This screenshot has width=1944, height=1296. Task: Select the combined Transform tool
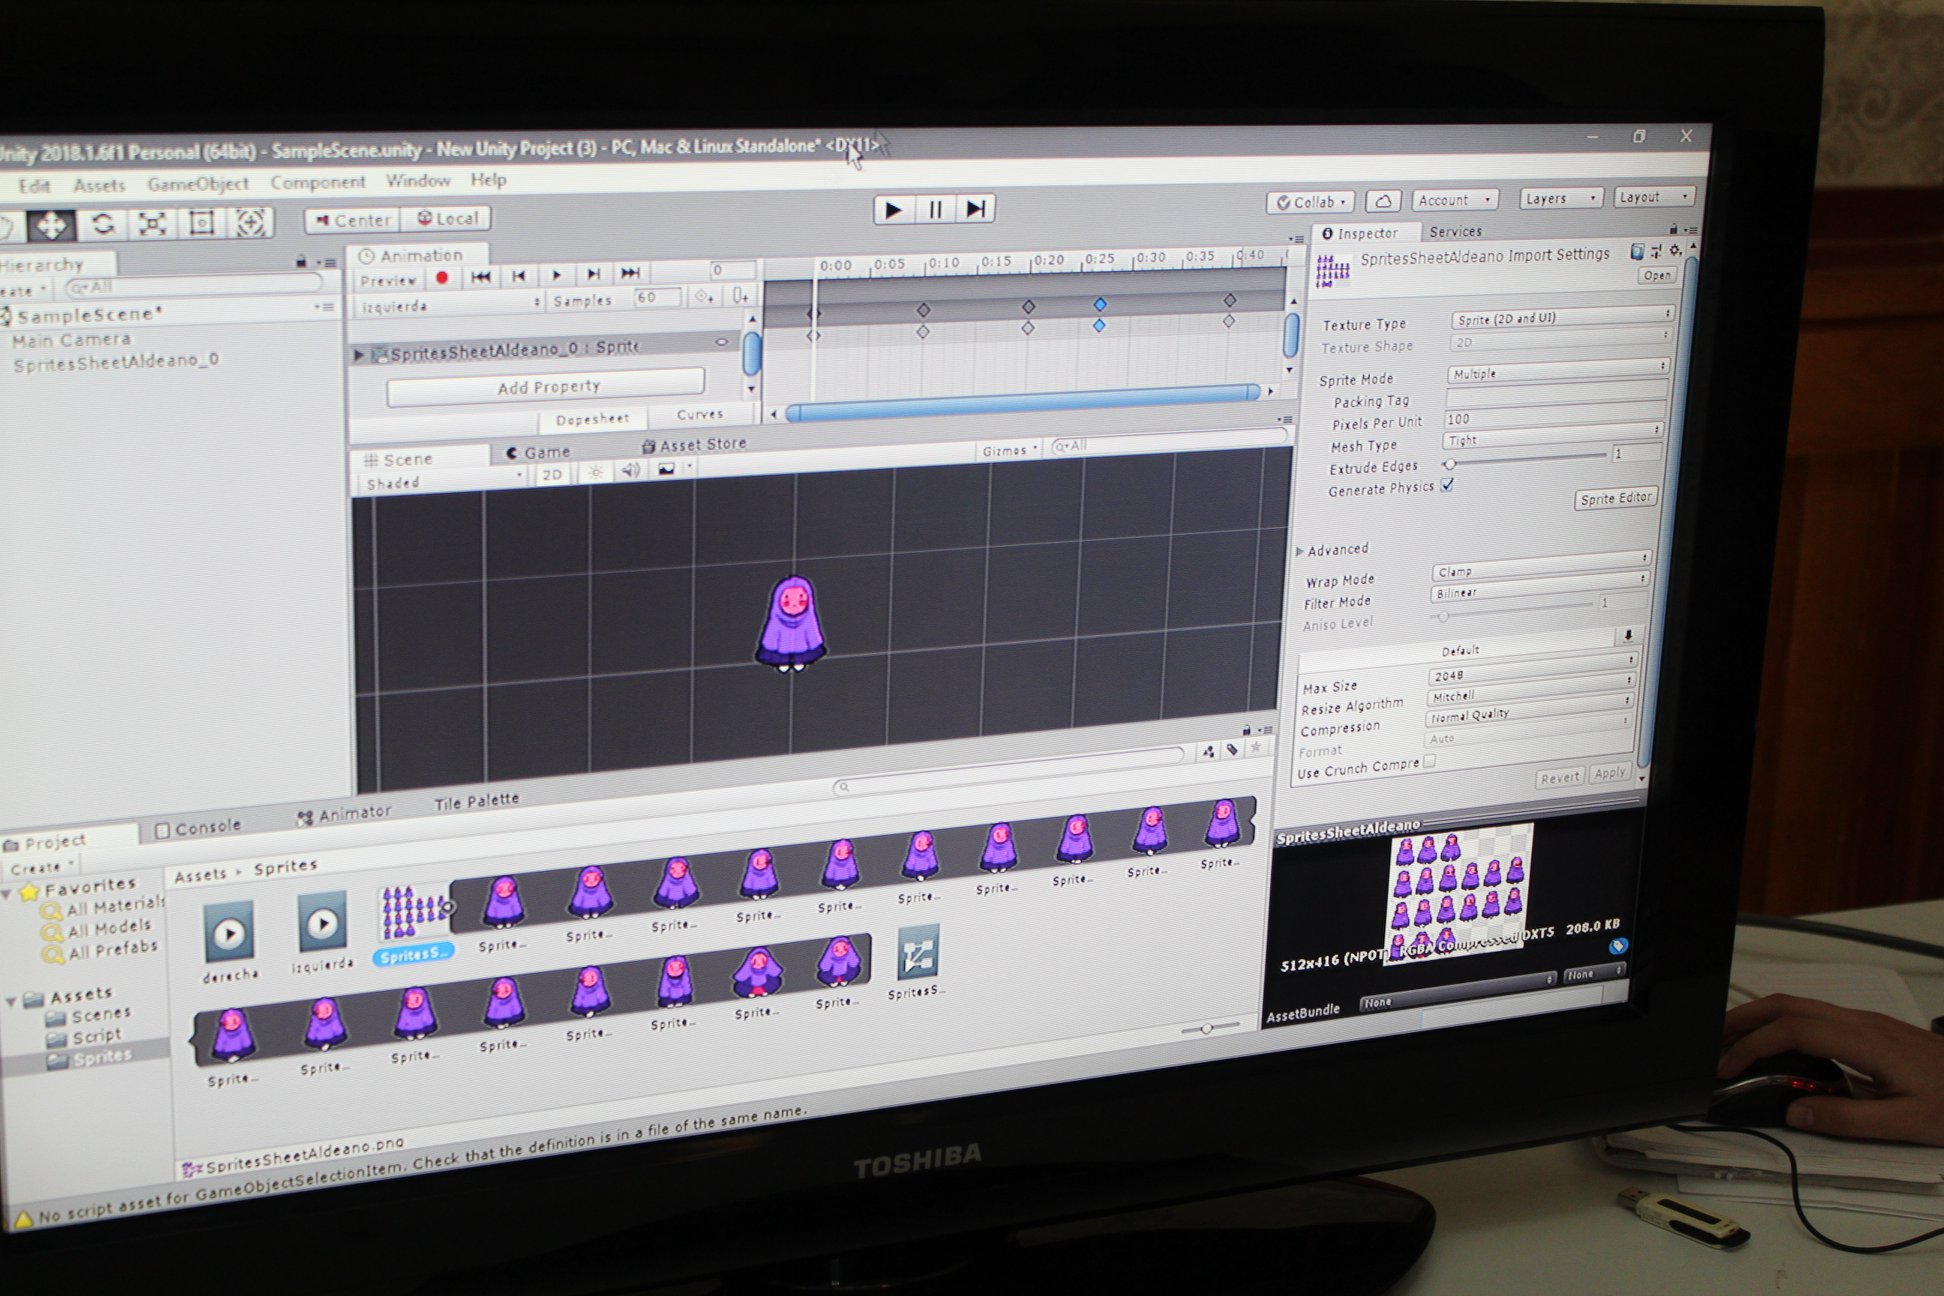tap(250, 221)
